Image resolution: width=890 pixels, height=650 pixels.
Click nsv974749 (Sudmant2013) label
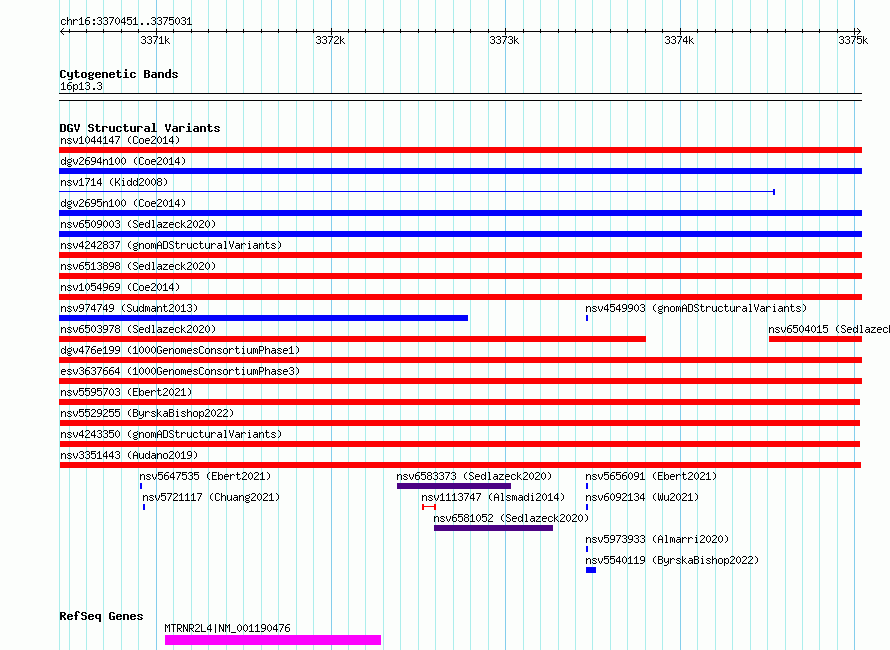[x=129, y=308]
